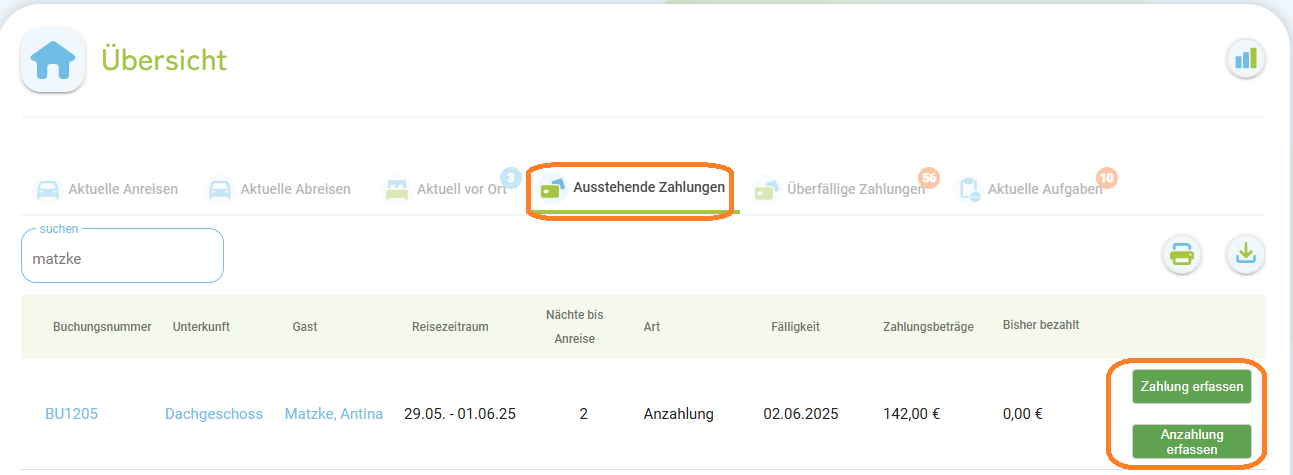Switch to the Aktuelle Anreisen tab
1293x475 pixels.
(x=106, y=189)
